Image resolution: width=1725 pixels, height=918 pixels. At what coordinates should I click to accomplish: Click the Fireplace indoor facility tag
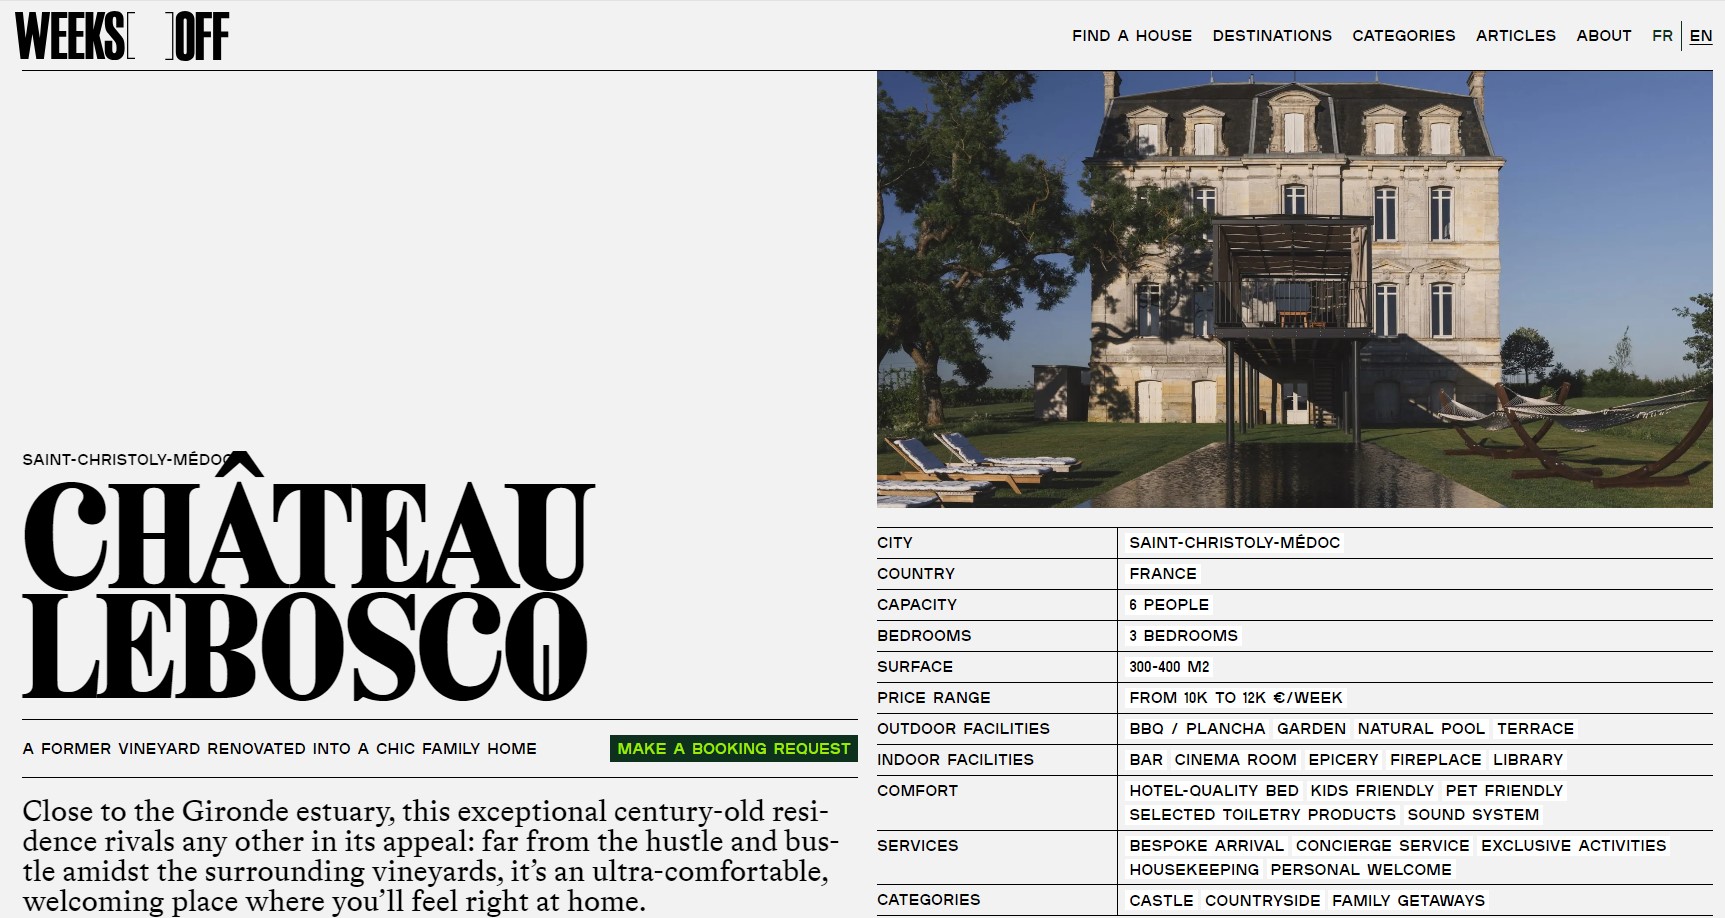coord(1435,760)
